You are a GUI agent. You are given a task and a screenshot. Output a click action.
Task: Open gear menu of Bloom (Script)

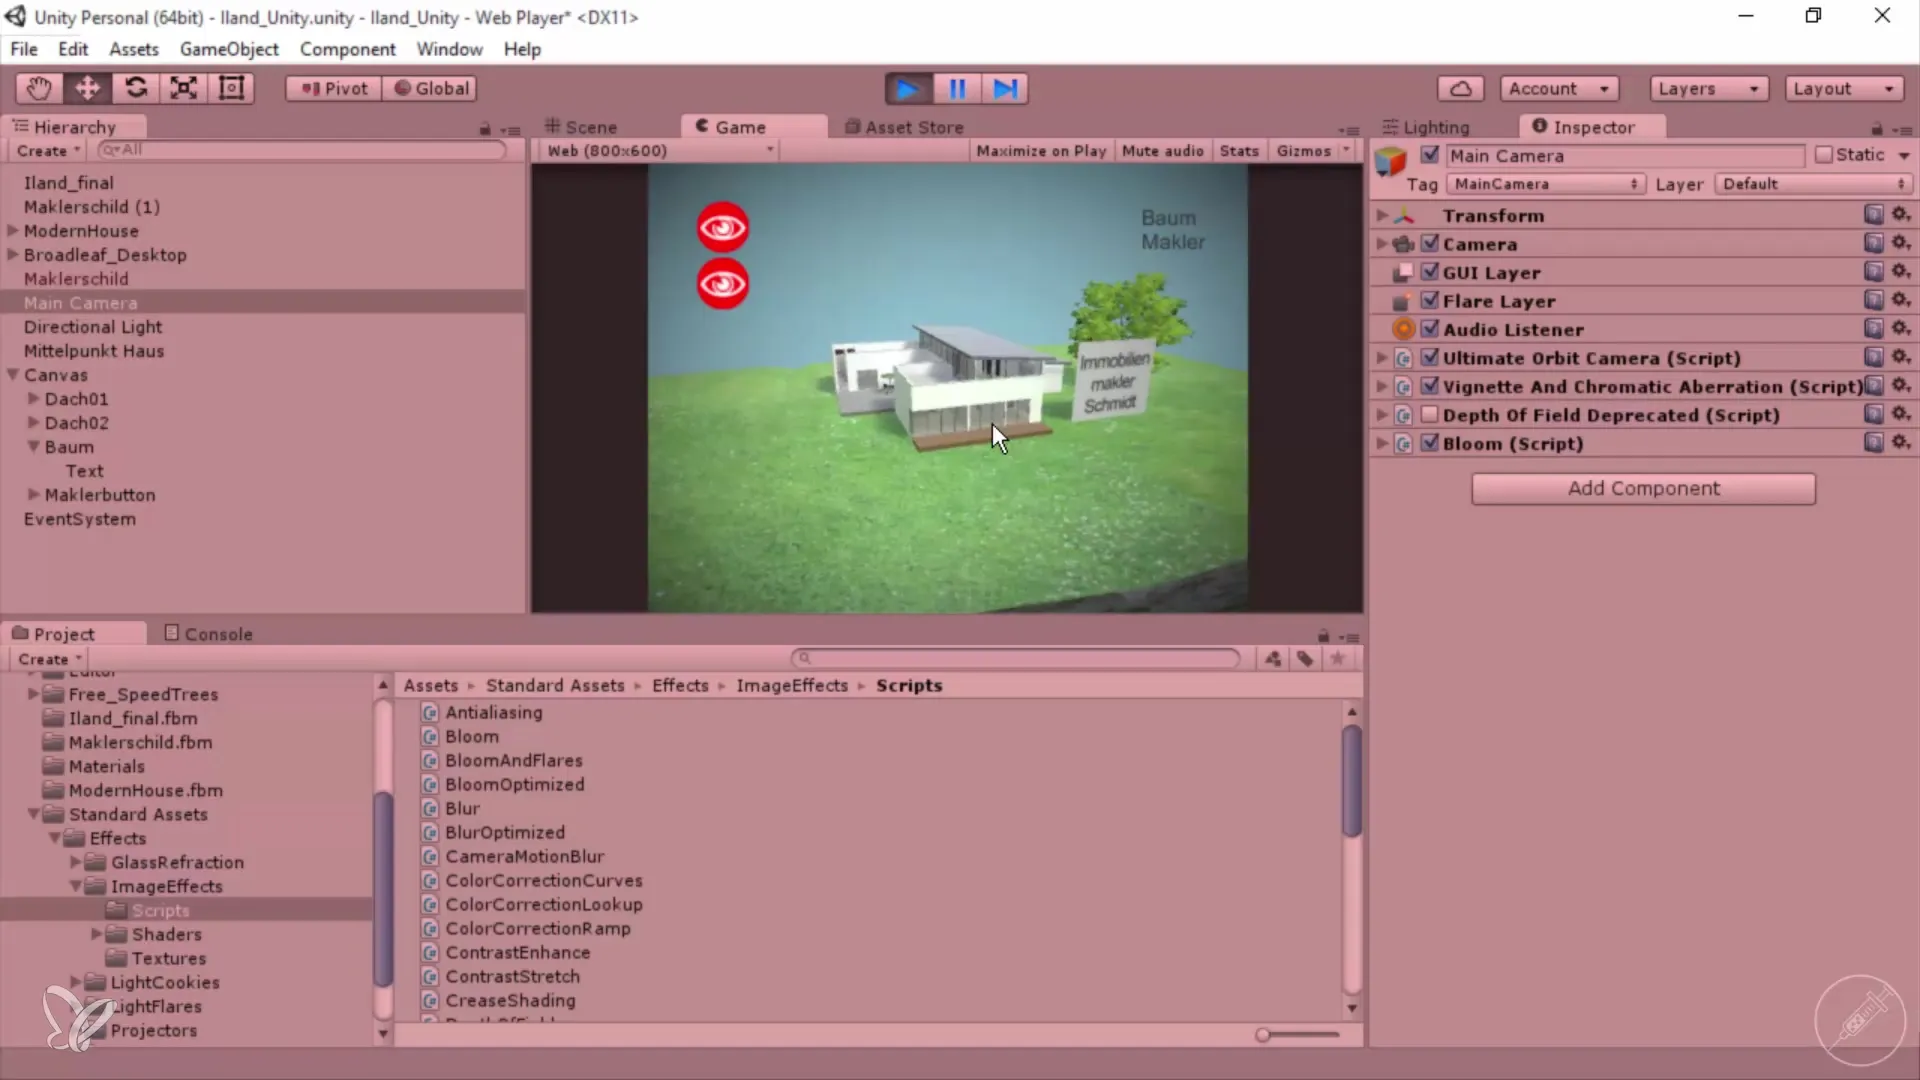coord(1901,442)
